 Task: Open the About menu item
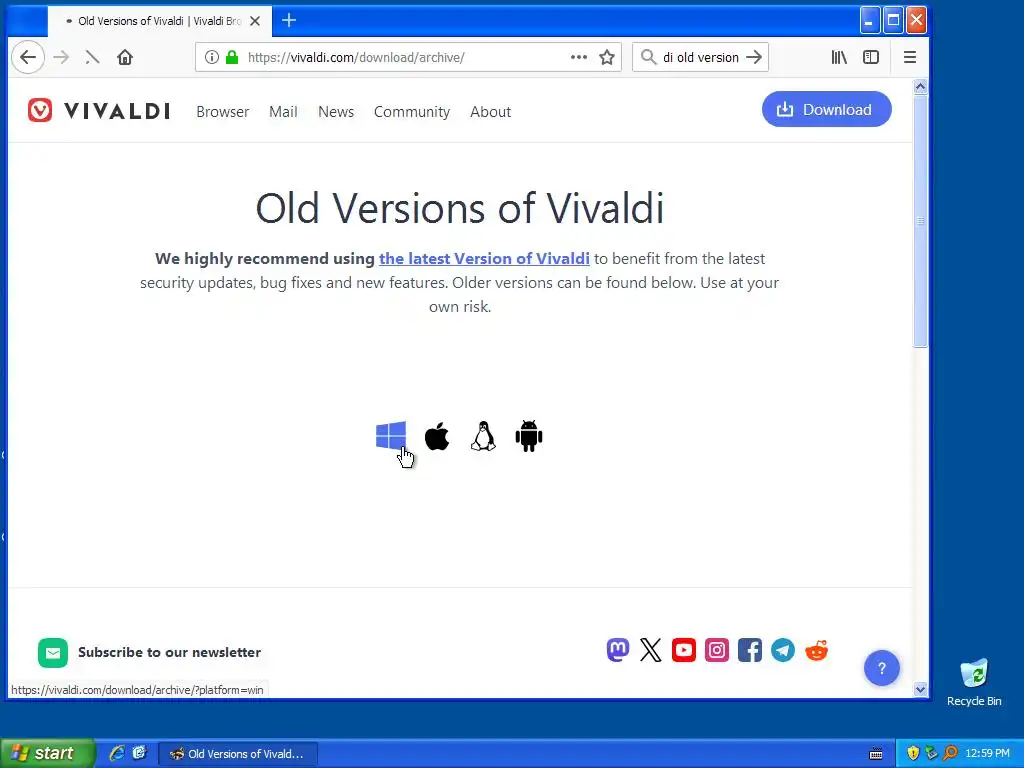(490, 112)
